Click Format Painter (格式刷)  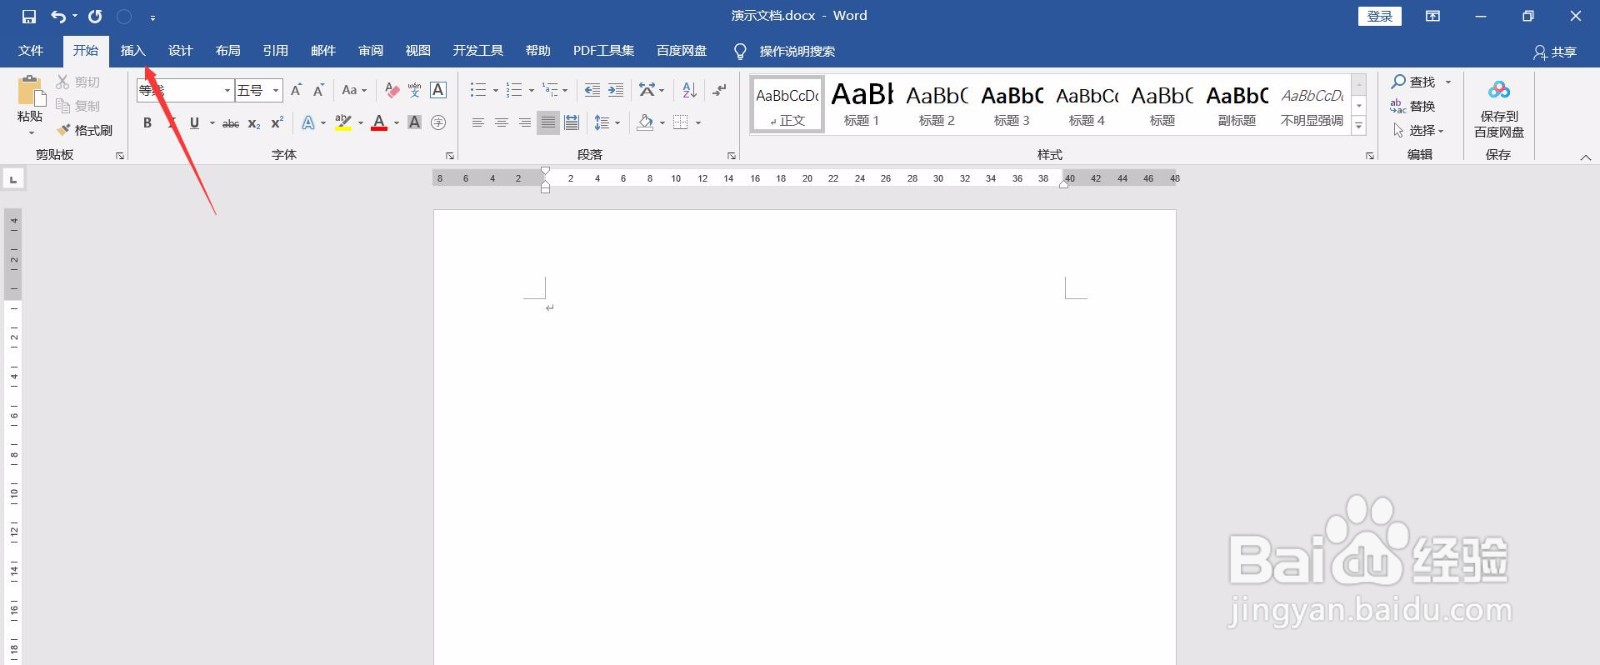coord(85,130)
